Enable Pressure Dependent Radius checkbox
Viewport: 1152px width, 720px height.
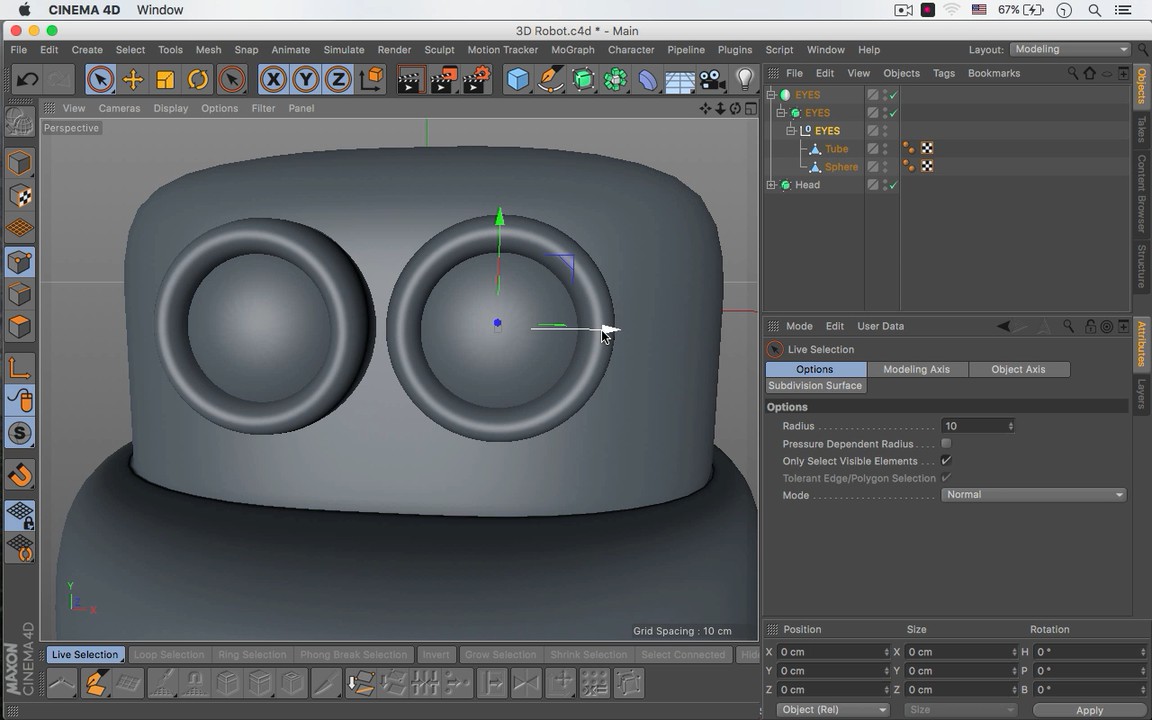[946, 444]
